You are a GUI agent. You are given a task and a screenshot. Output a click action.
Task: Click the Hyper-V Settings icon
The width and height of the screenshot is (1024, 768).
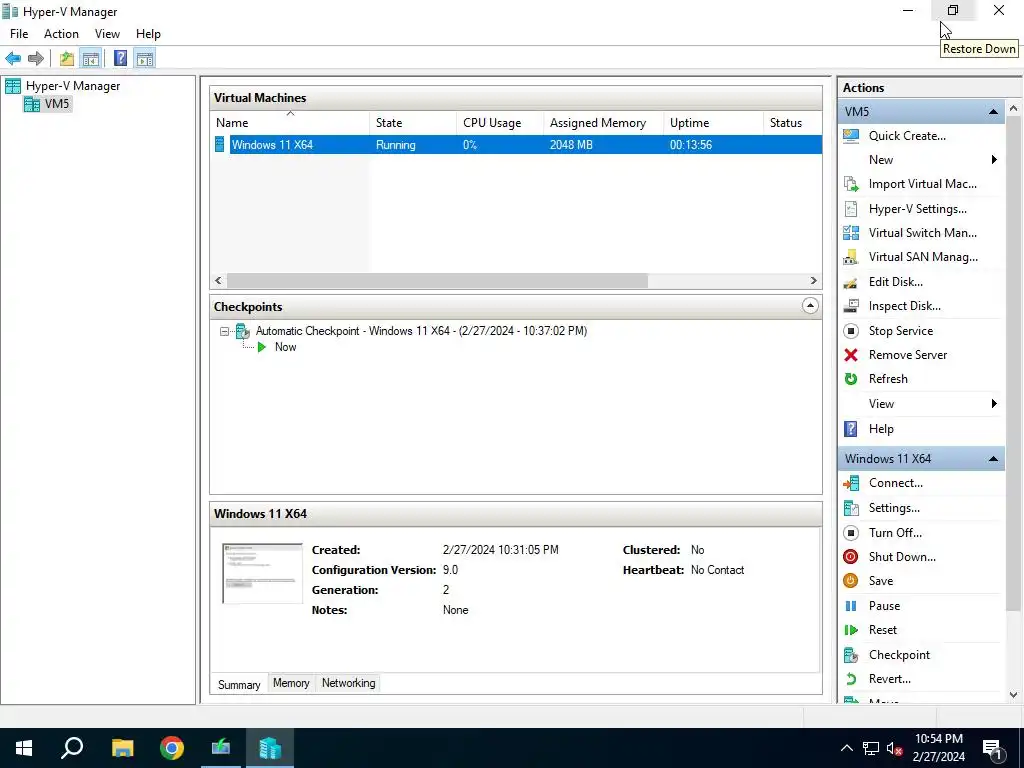click(x=851, y=209)
